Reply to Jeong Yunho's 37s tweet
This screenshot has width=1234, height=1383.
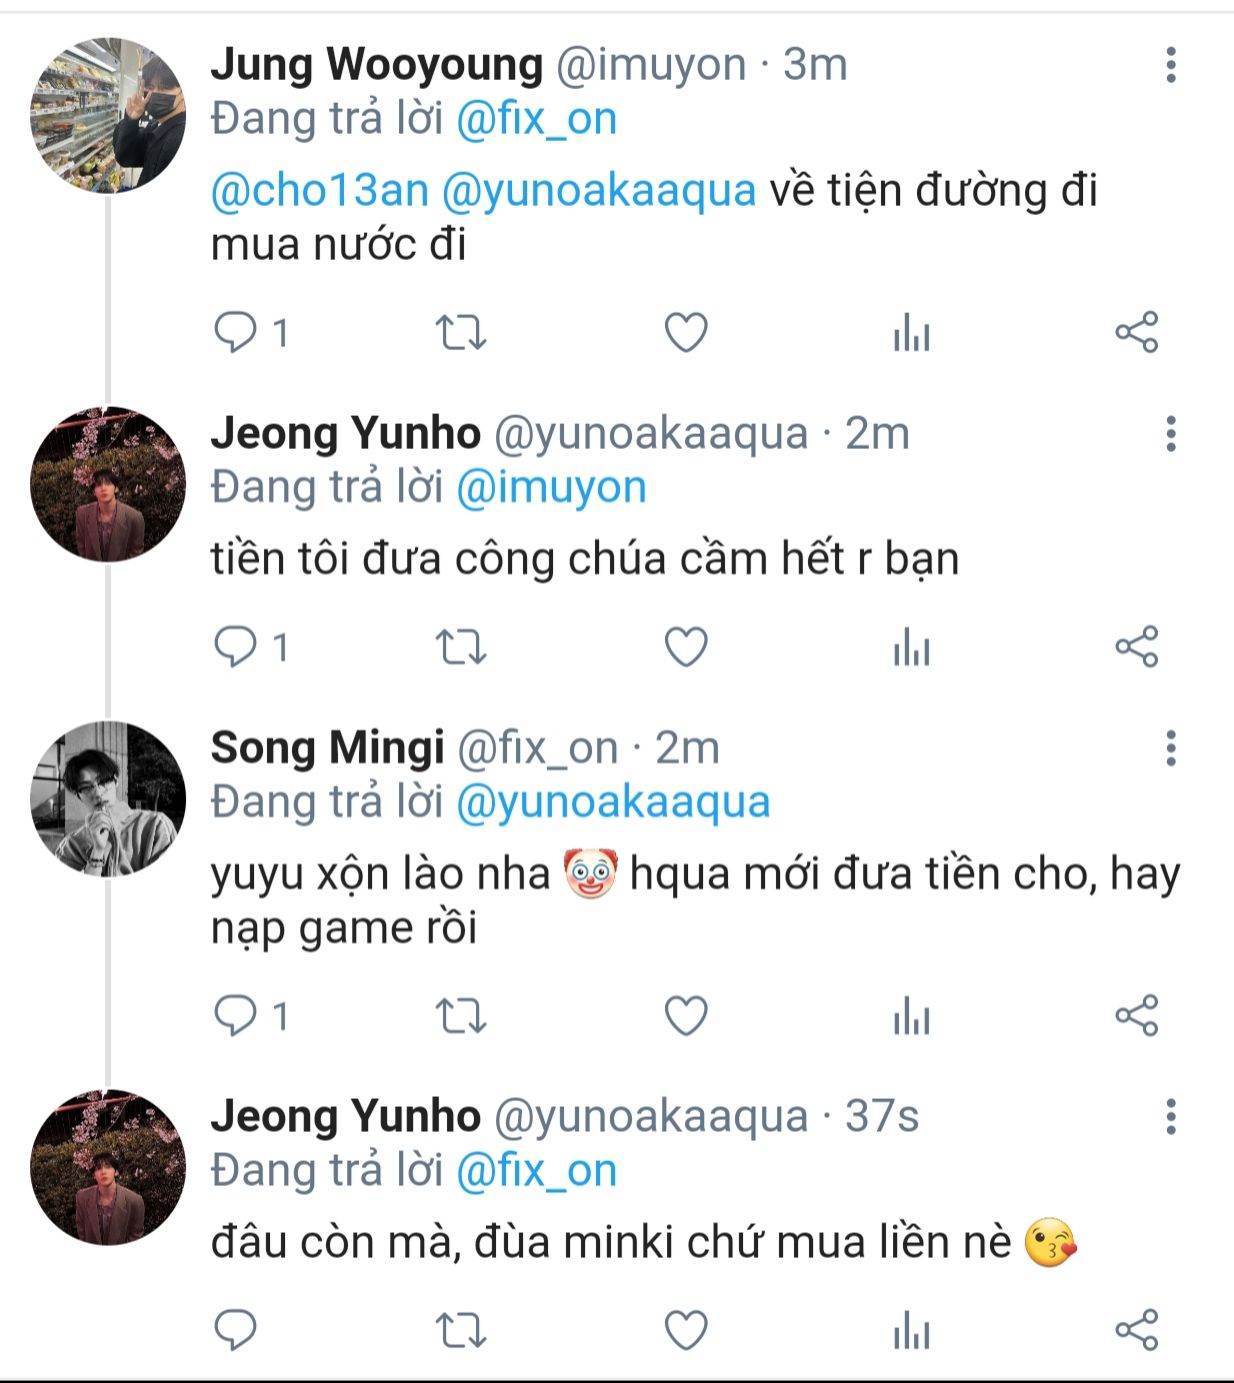coord(236,1331)
